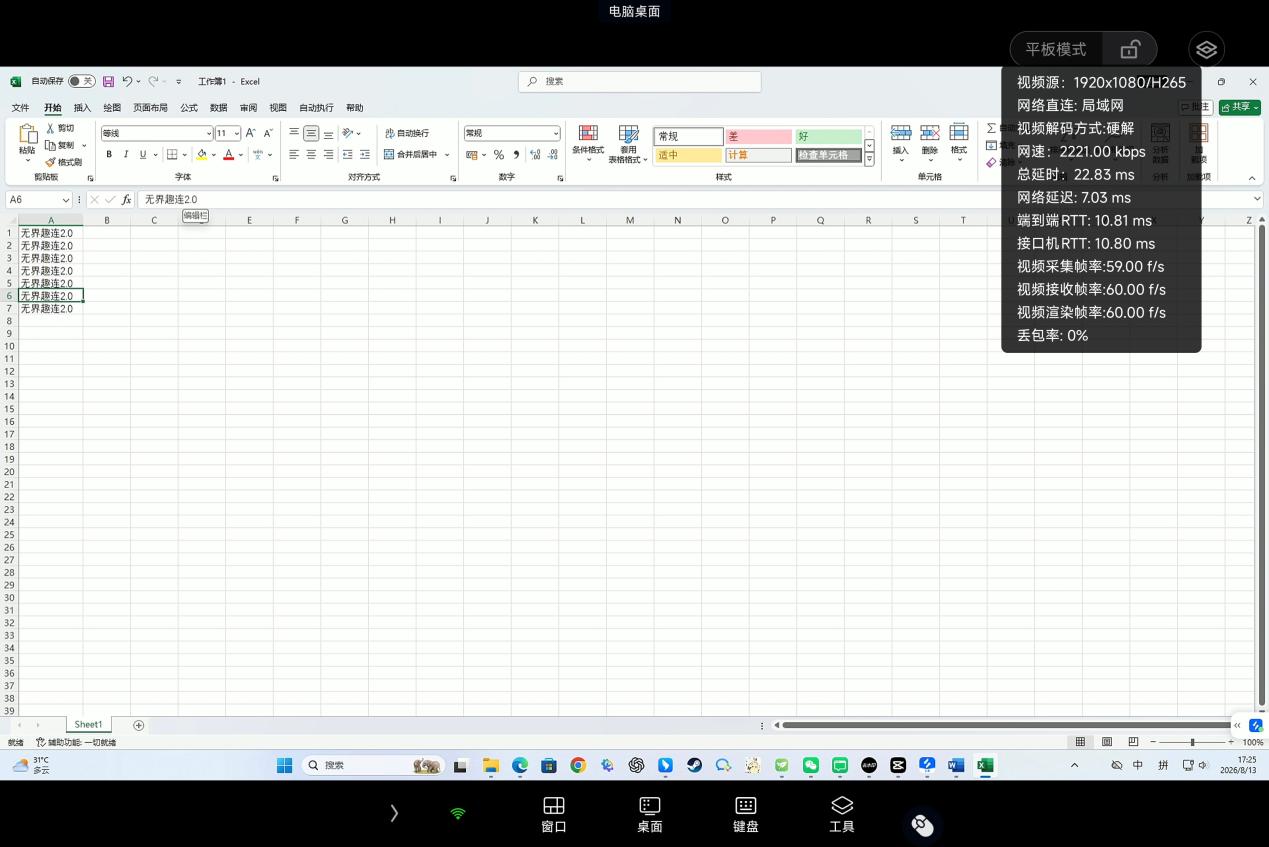Screen dimensions: 1269x847
Task: Switch to Normal view in status bar
Action: coord(1080,742)
